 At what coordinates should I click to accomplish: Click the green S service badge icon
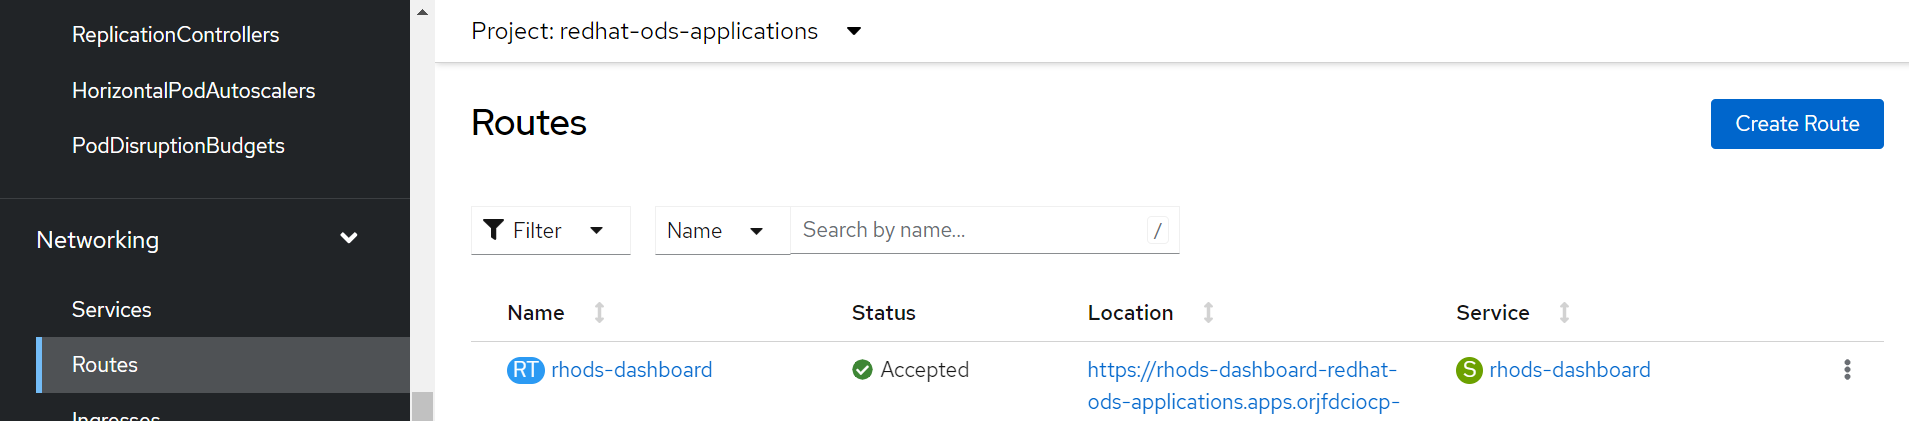coord(1468,370)
